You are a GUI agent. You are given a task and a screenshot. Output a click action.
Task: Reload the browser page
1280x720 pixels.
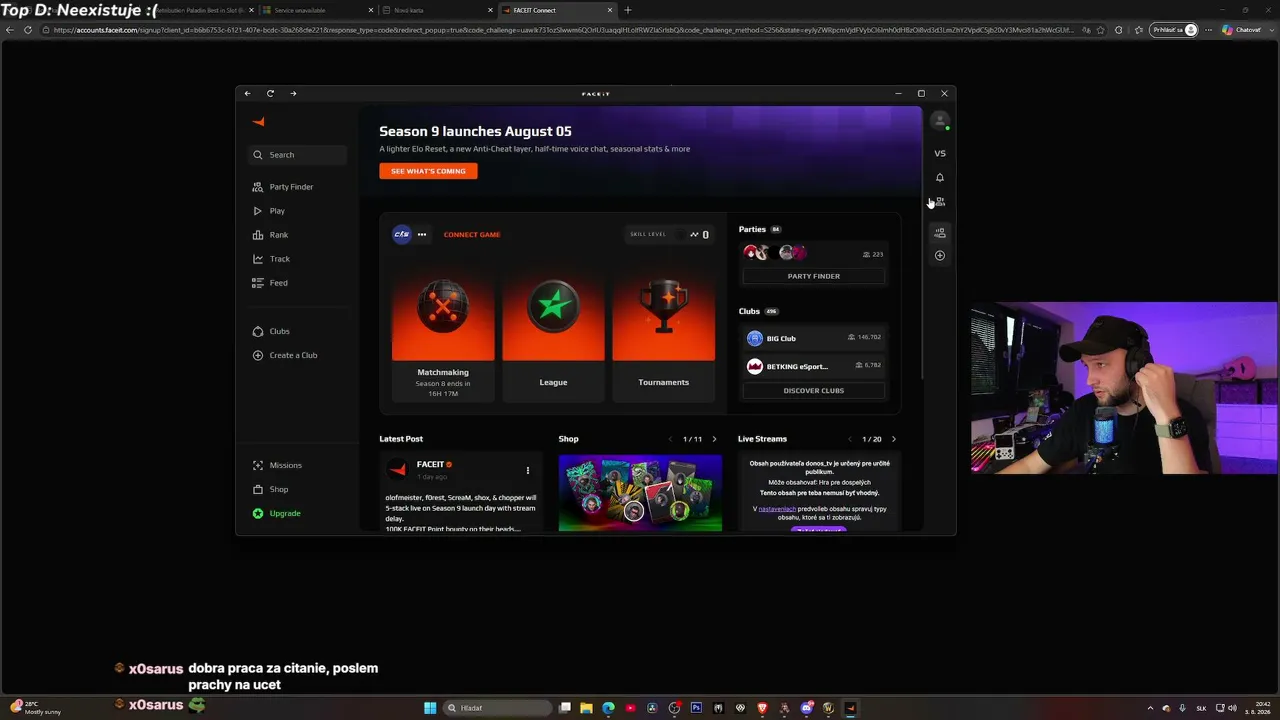point(28,30)
